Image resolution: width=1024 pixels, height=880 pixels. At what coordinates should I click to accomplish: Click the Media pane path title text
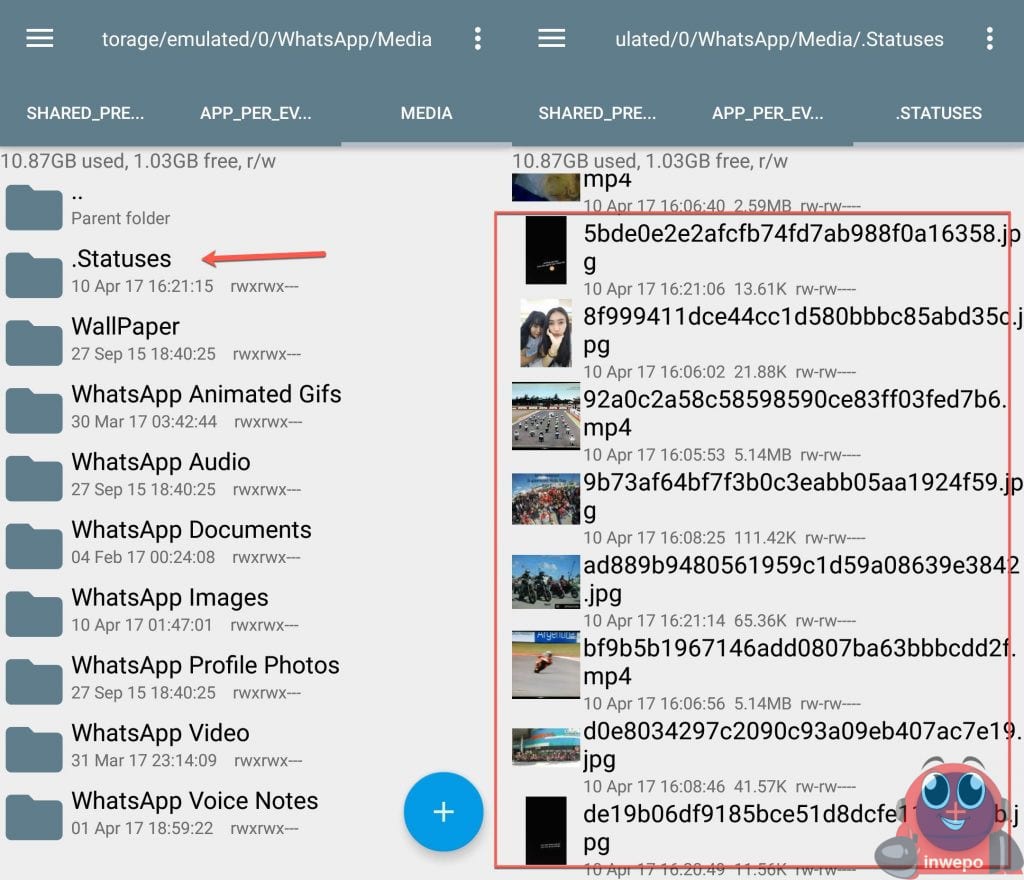(x=266, y=39)
